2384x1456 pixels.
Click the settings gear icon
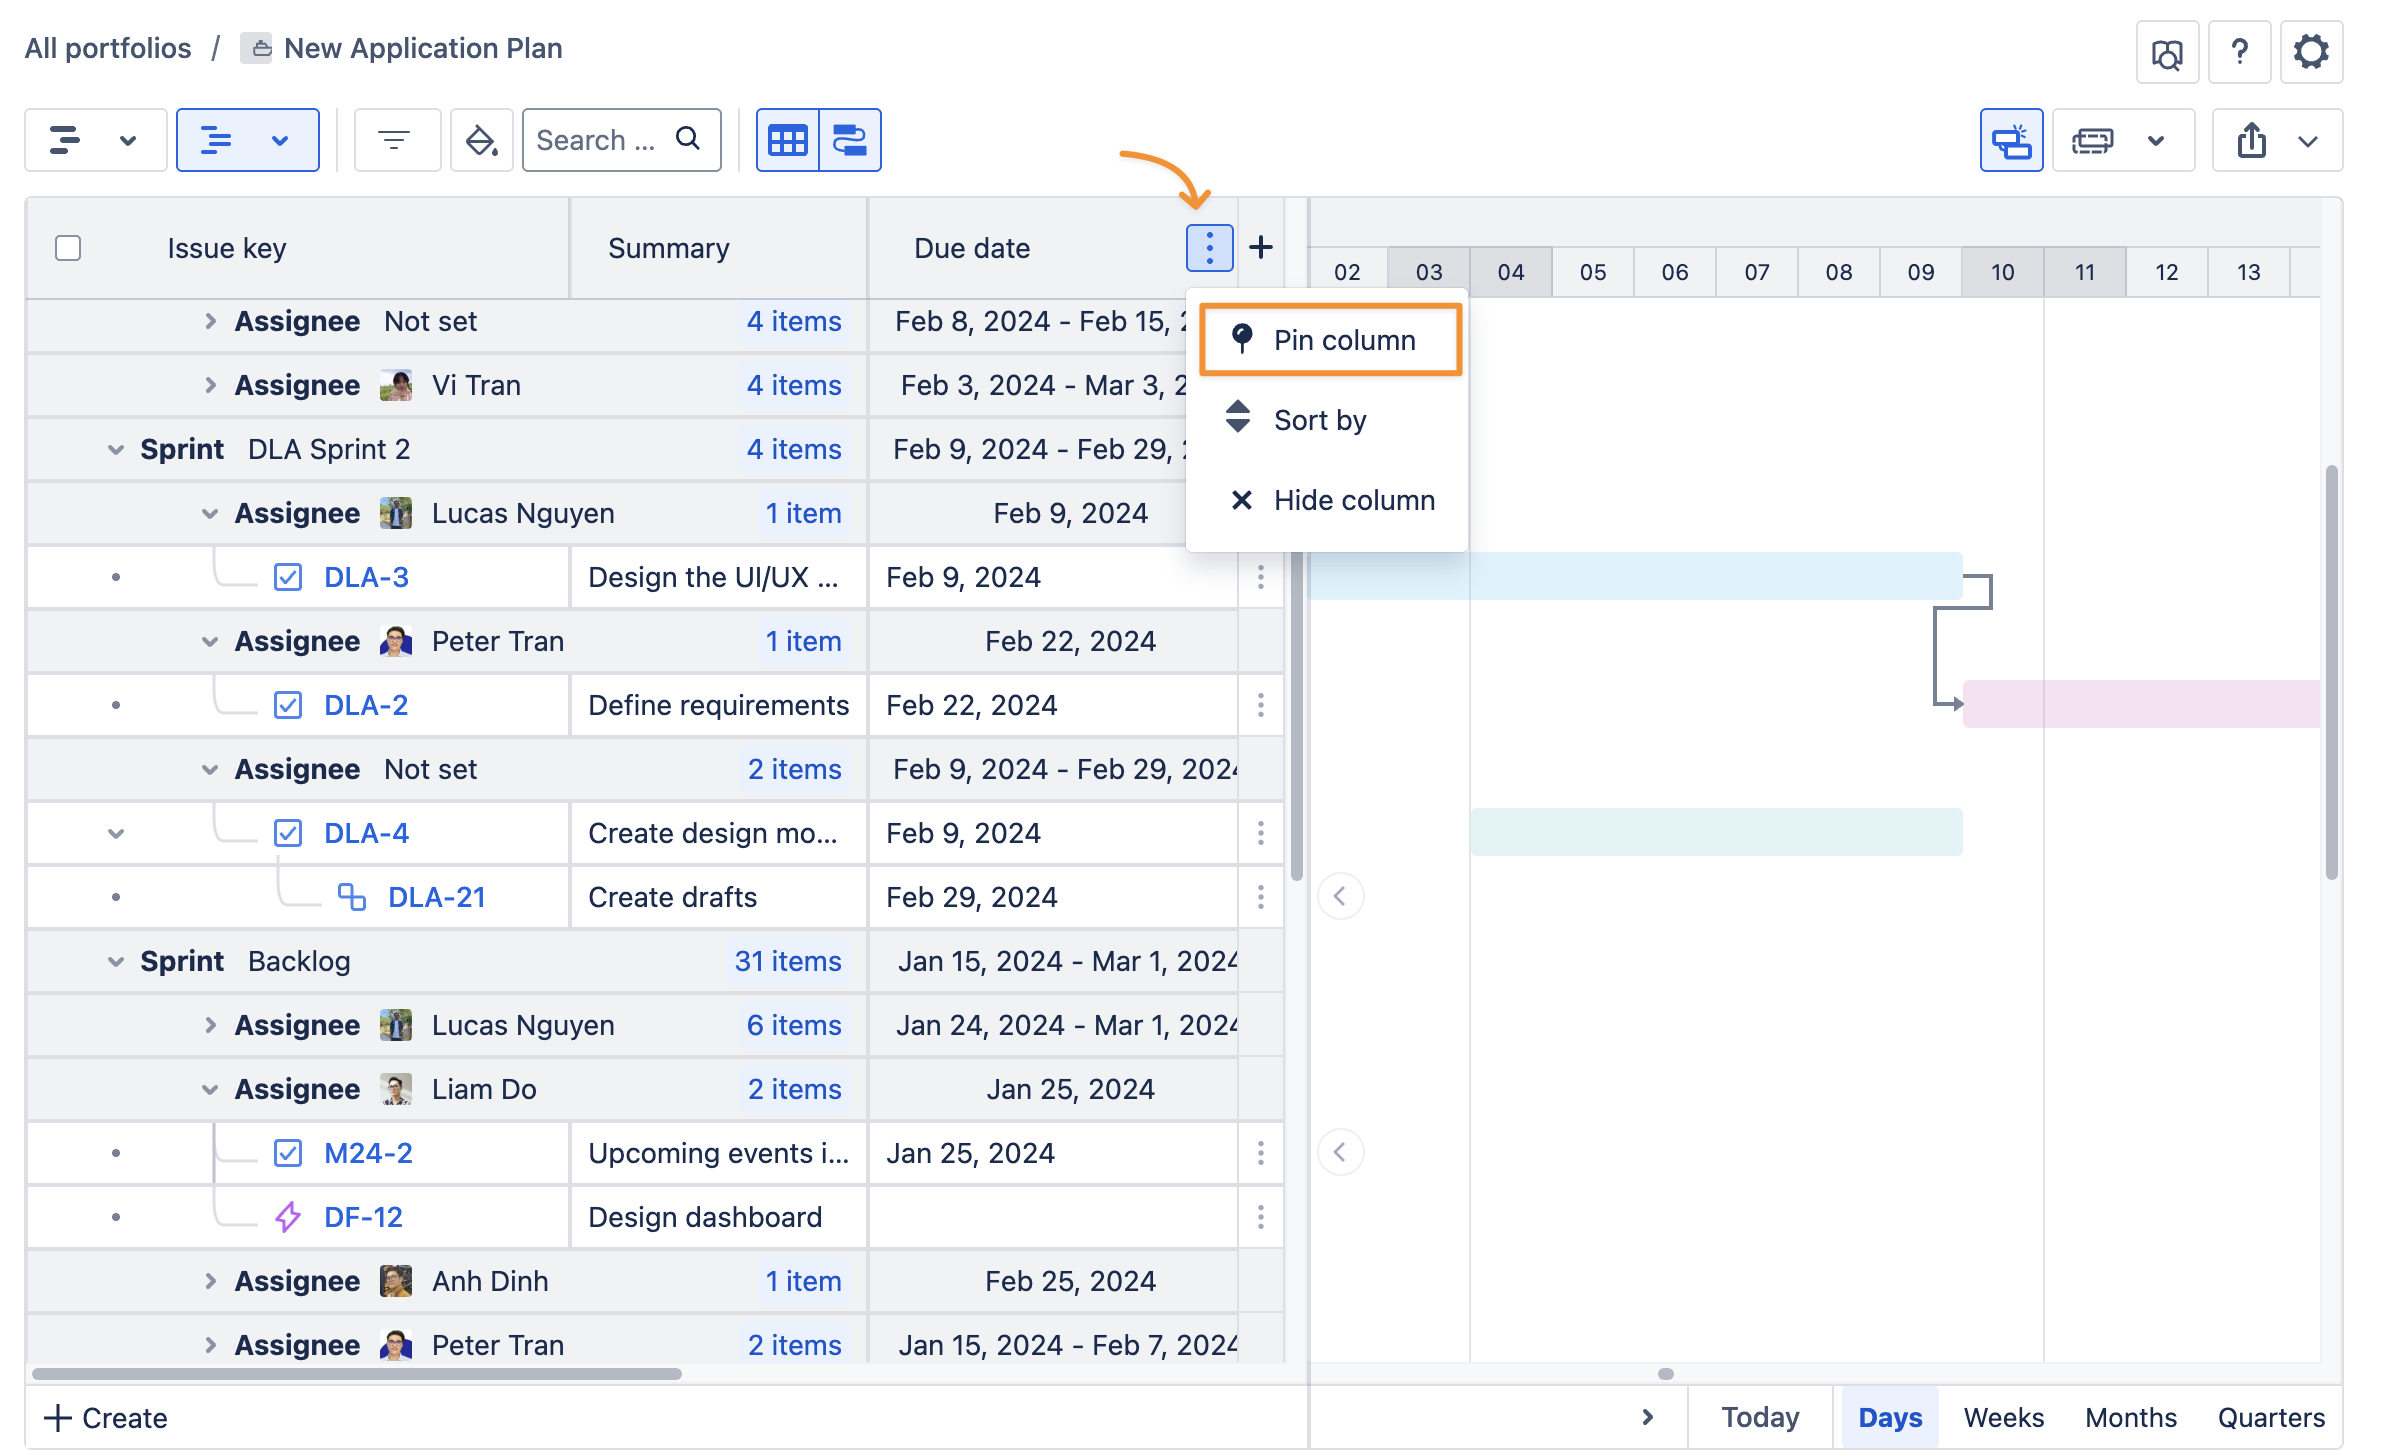(x=2311, y=52)
